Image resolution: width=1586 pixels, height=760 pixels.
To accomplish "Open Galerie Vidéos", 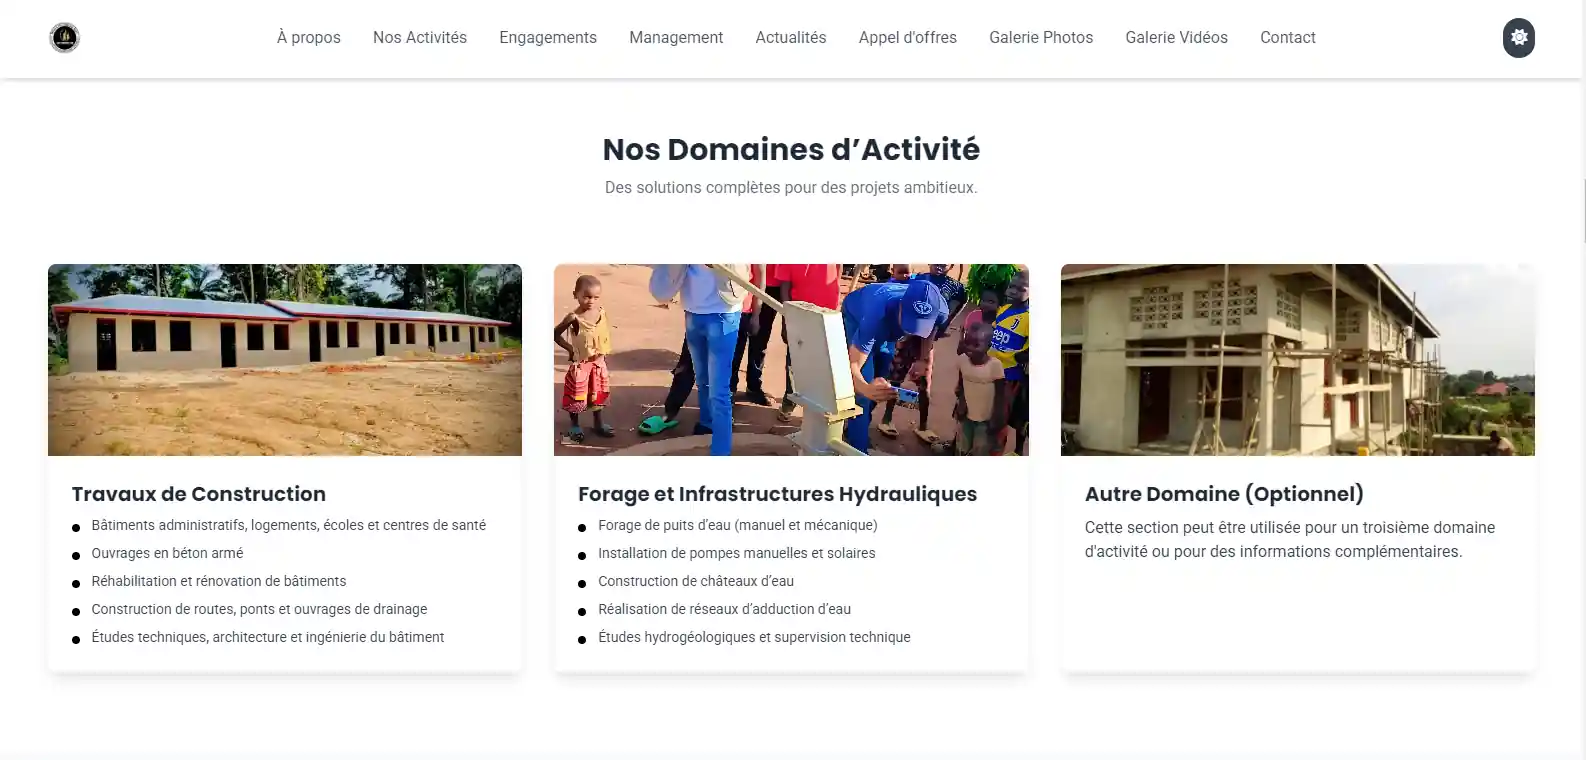I will click(x=1177, y=38).
